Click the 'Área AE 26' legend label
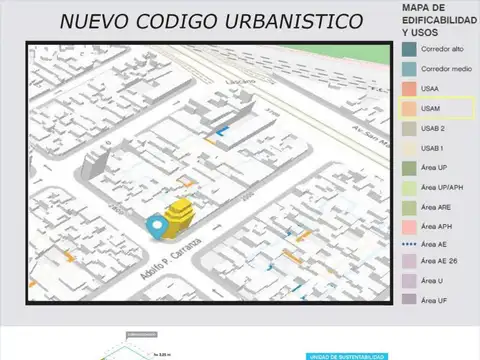 pyautogui.click(x=439, y=261)
